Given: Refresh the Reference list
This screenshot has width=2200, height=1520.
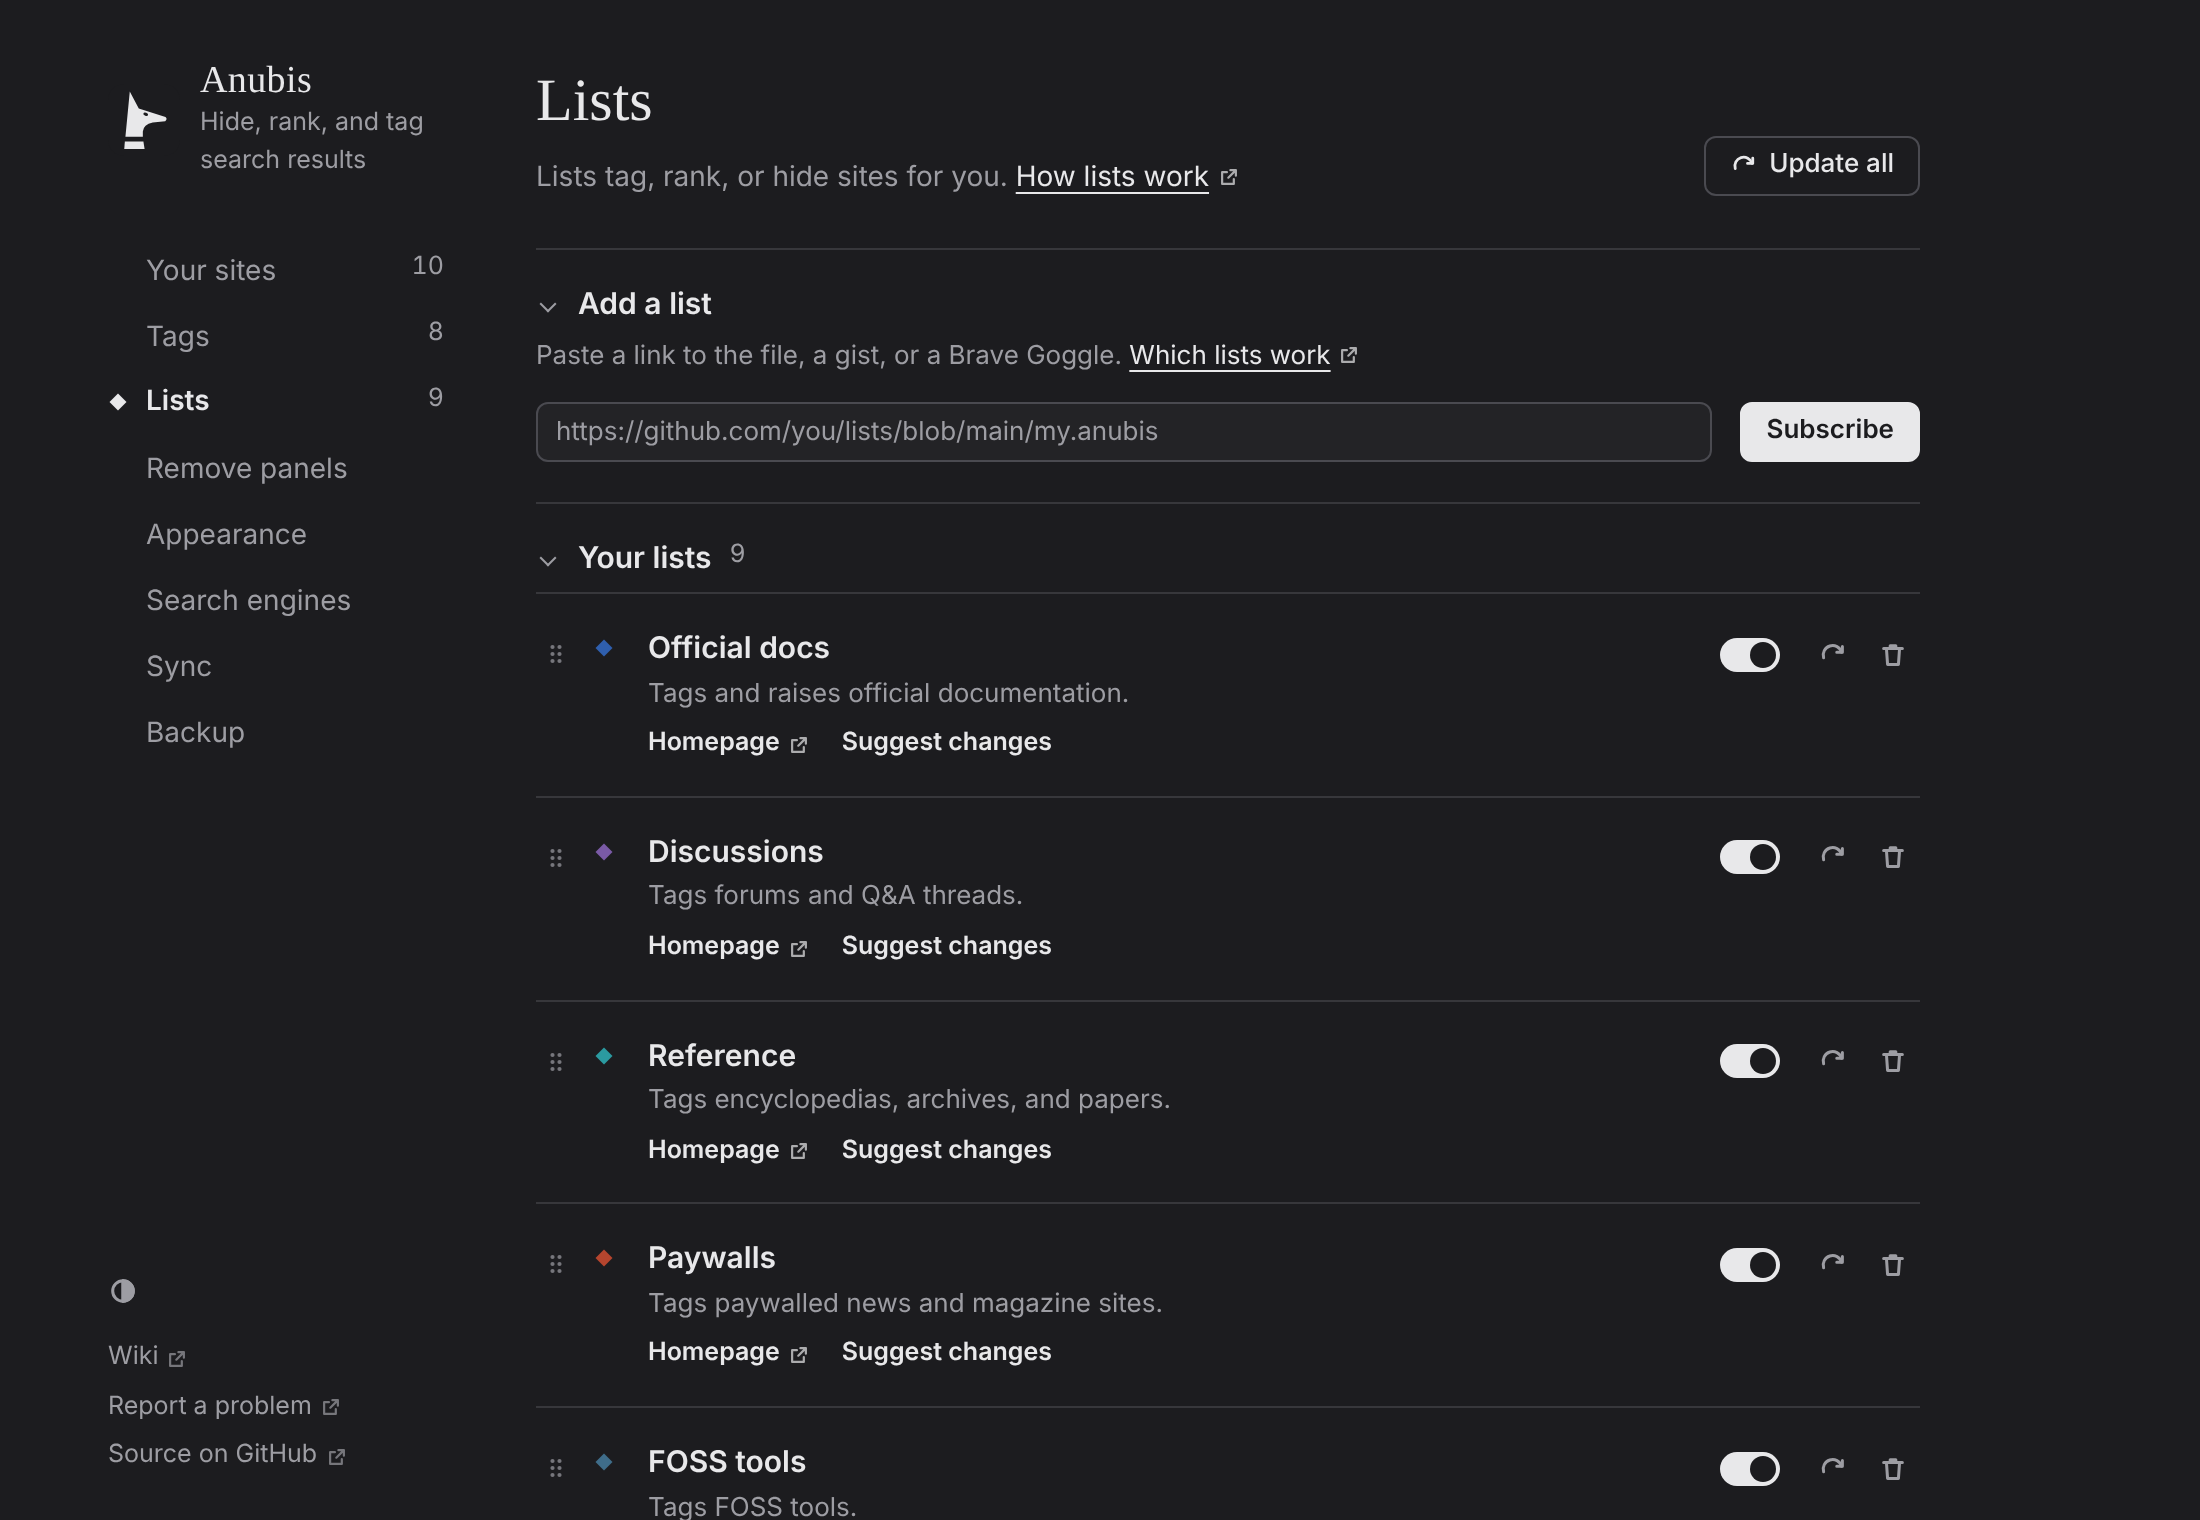Looking at the screenshot, I should tap(1832, 1060).
